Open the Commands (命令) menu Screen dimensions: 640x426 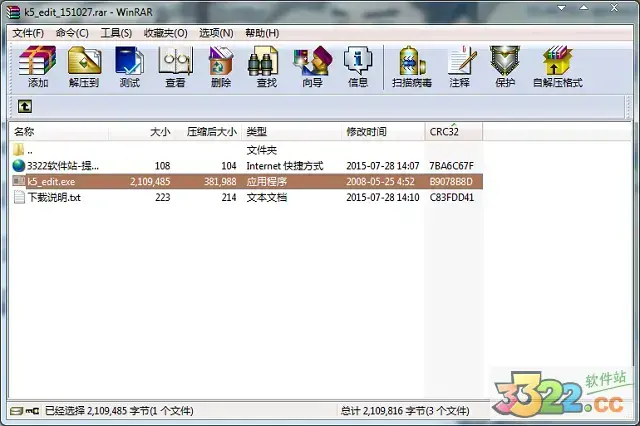(72, 33)
